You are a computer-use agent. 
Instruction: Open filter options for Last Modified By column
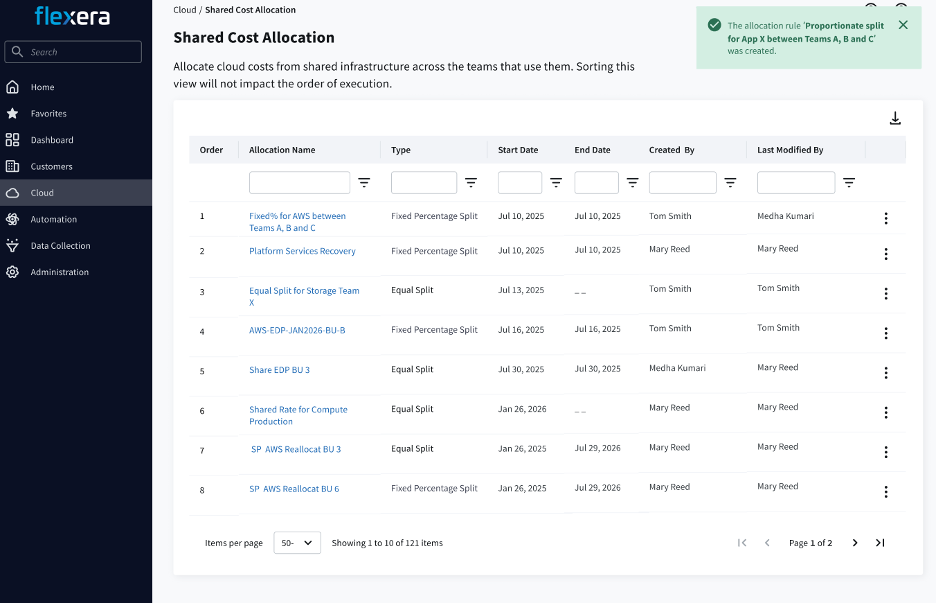point(849,183)
